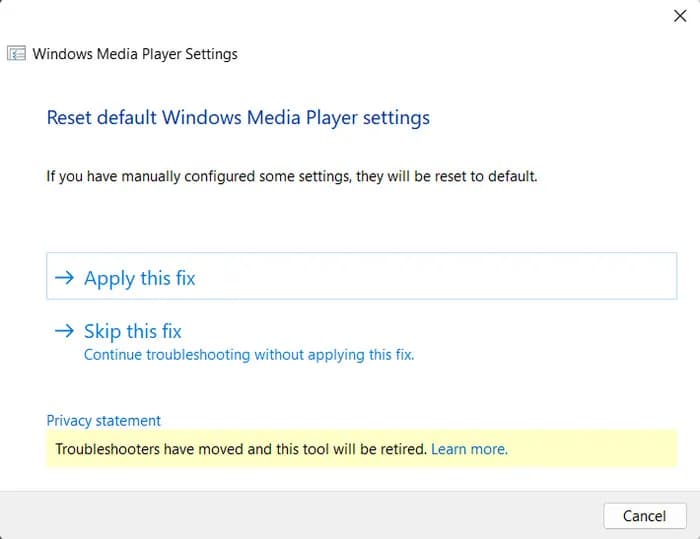Follow the Learn more link
This screenshot has height=539, width=700.
(x=469, y=450)
